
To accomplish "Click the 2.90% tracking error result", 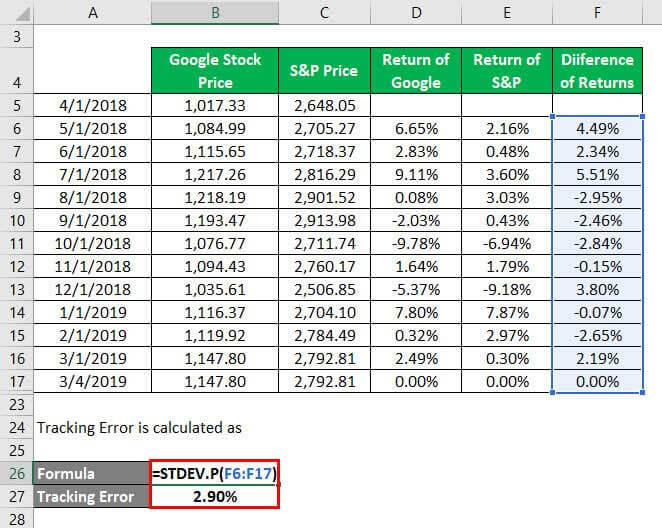I will pyautogui.click(x=214, y=496).
